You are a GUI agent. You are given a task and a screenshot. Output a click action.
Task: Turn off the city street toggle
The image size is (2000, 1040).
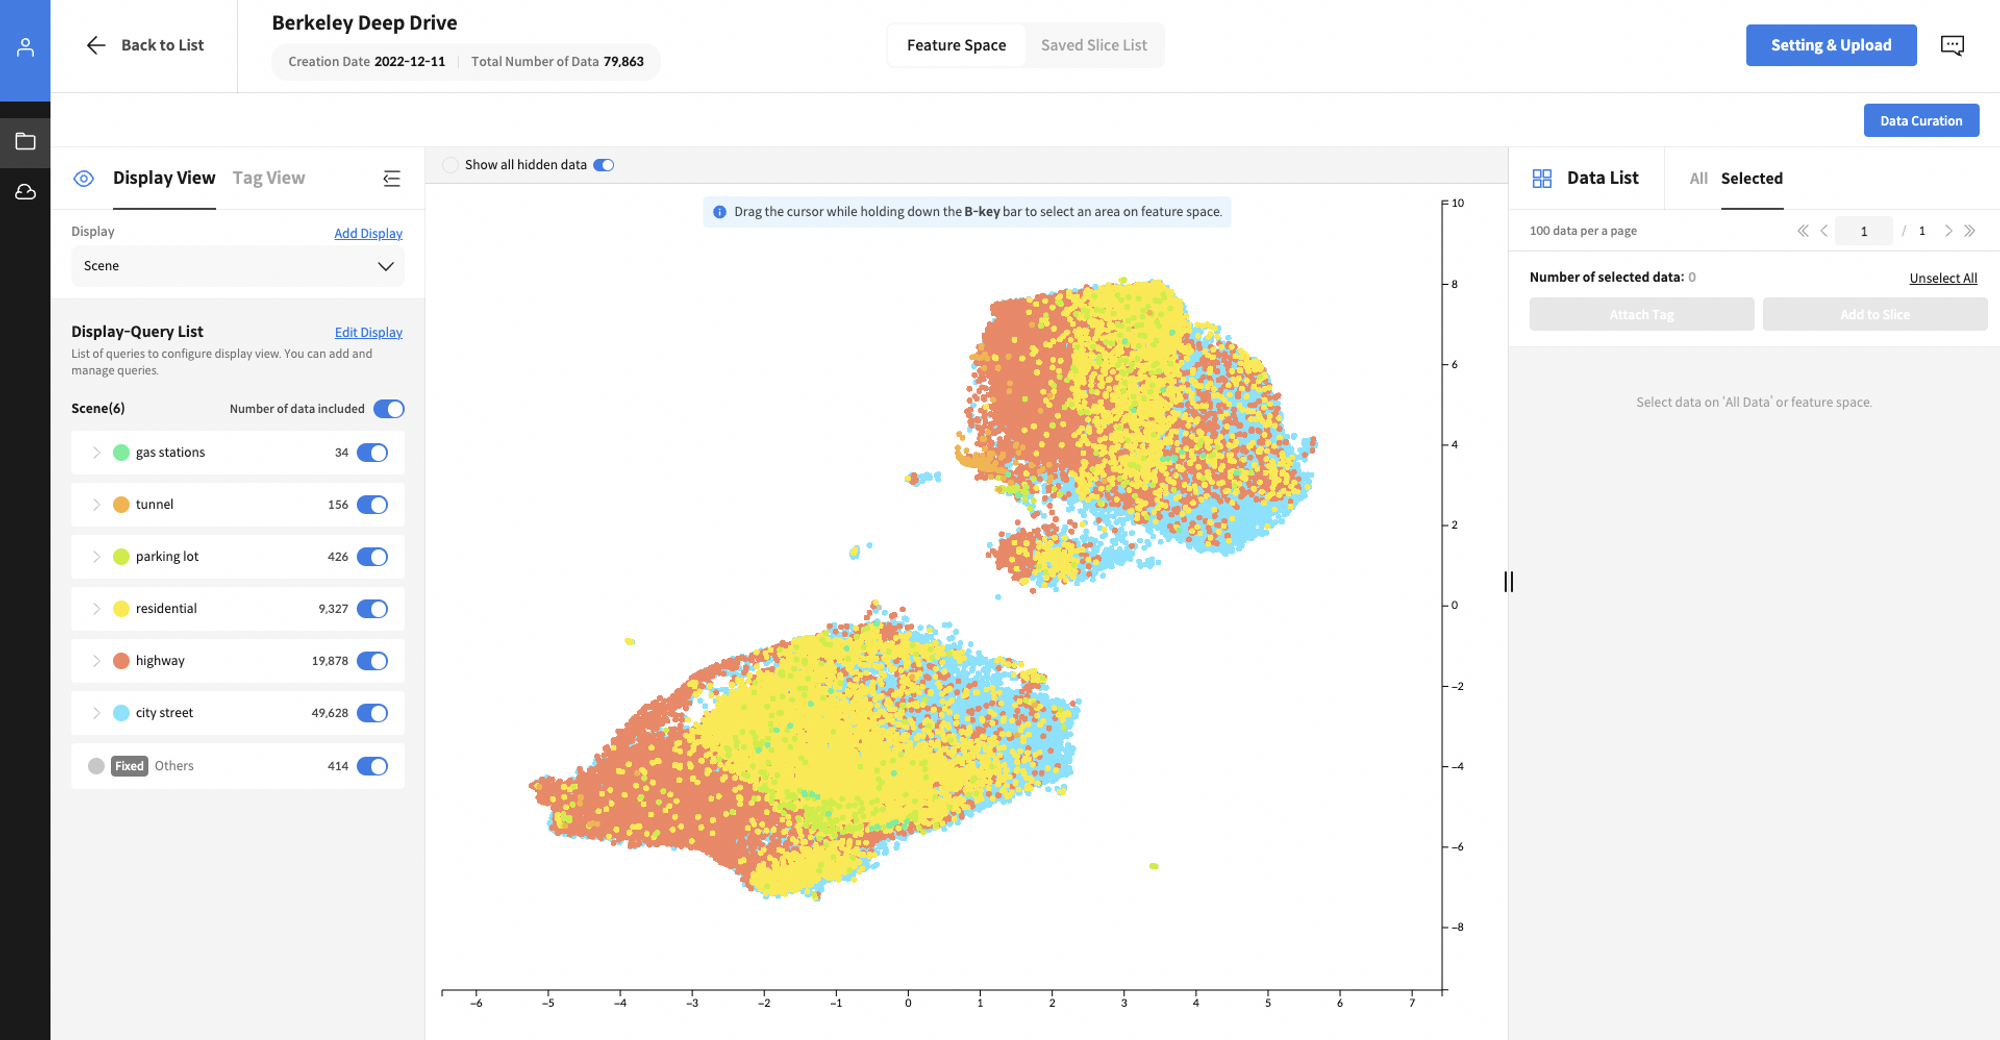tap(372, 713)
